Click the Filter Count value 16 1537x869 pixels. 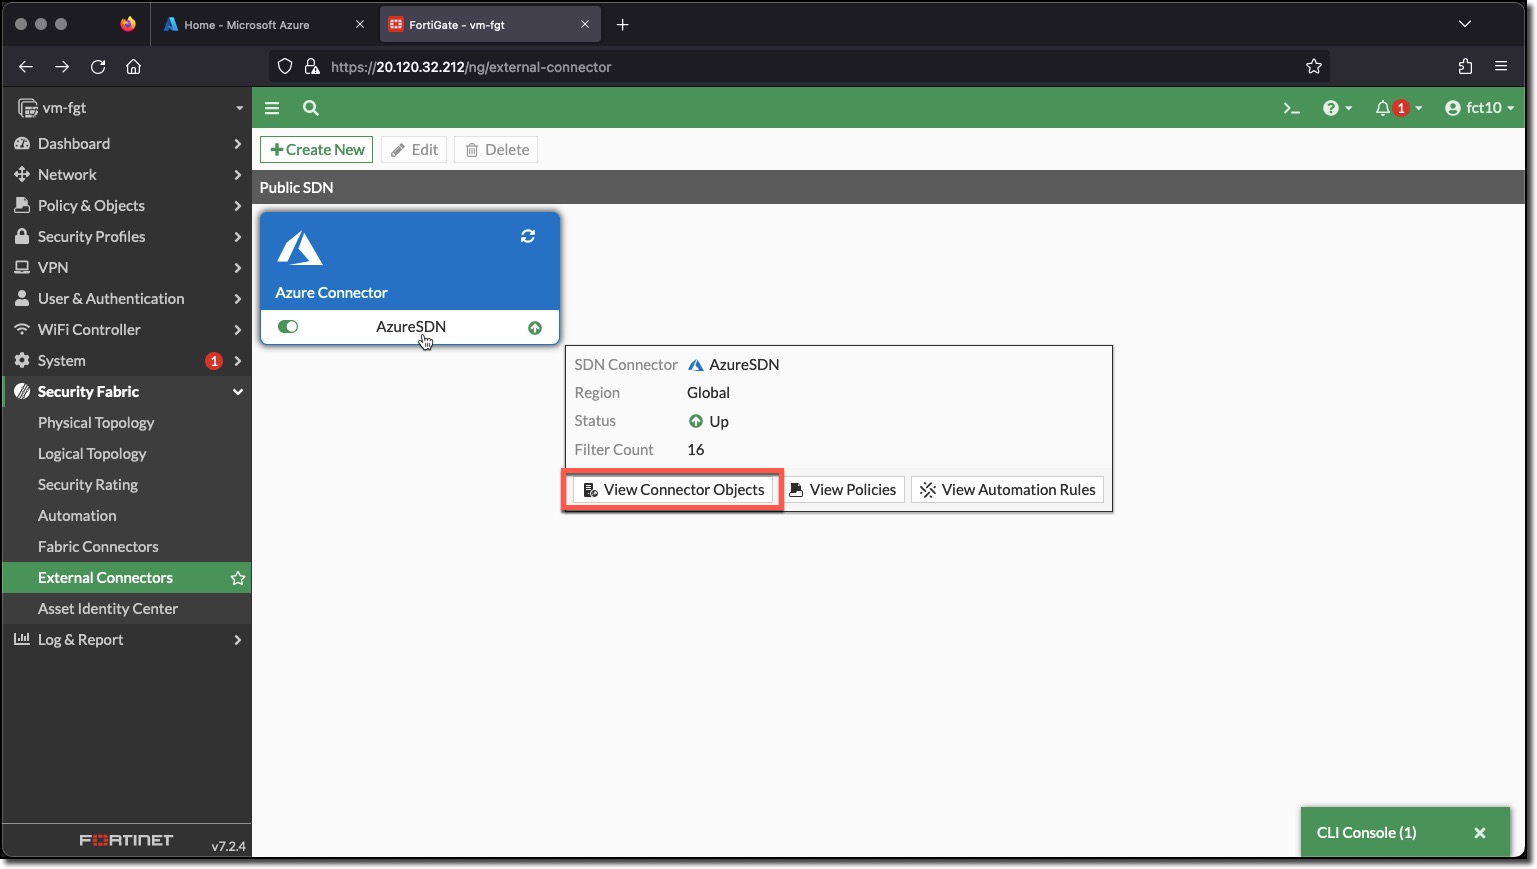pyautogui.click(x=696, y=450)
